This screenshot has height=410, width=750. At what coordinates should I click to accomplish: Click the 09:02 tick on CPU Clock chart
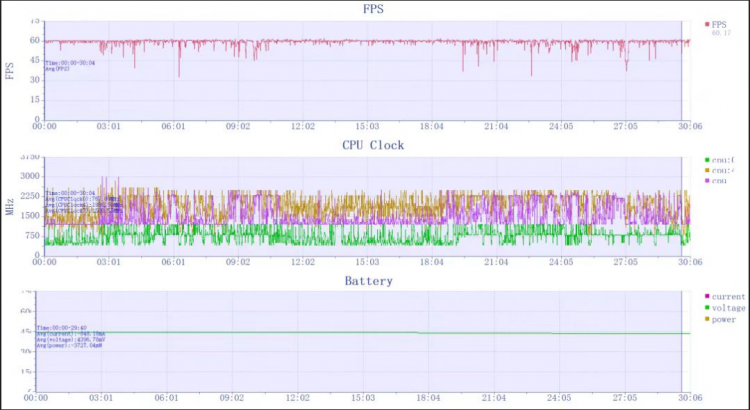tap(238, 262)
